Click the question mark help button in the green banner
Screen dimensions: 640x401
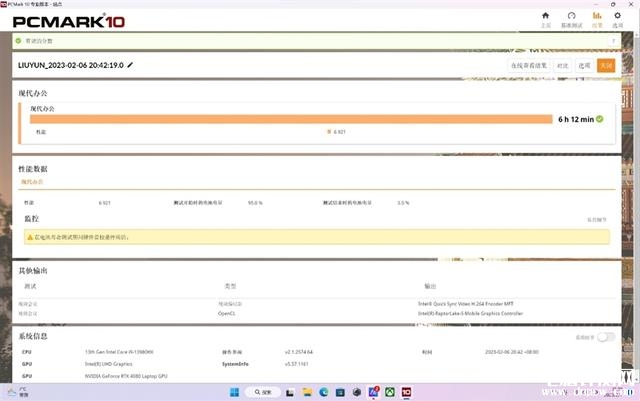pyautogui.click(x=613, y=41)
